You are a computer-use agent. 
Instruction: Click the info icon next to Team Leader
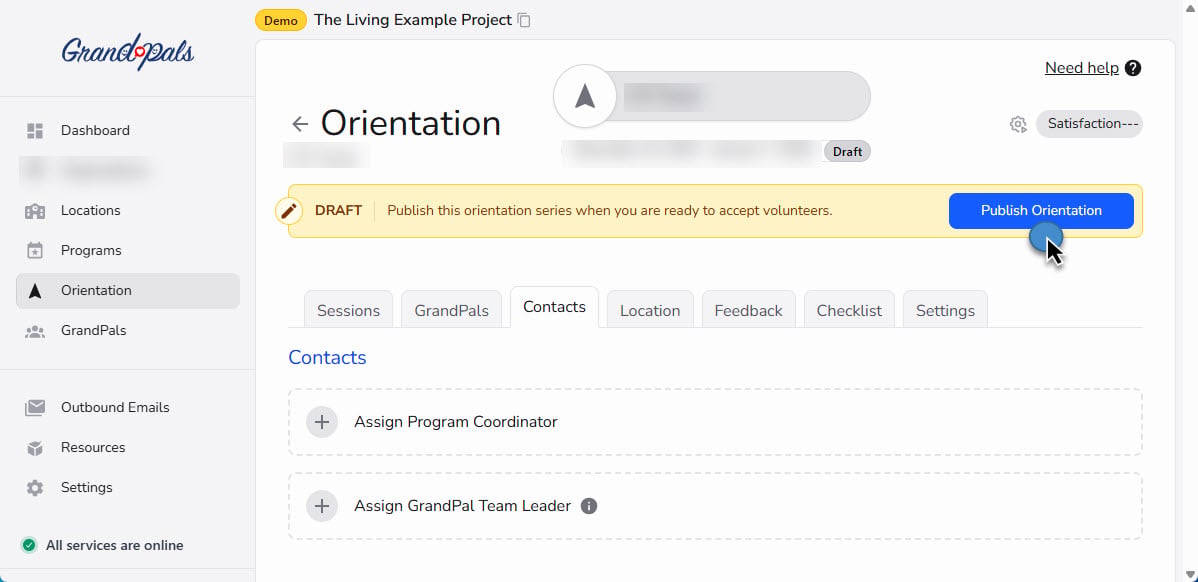(x=588, y=506)
